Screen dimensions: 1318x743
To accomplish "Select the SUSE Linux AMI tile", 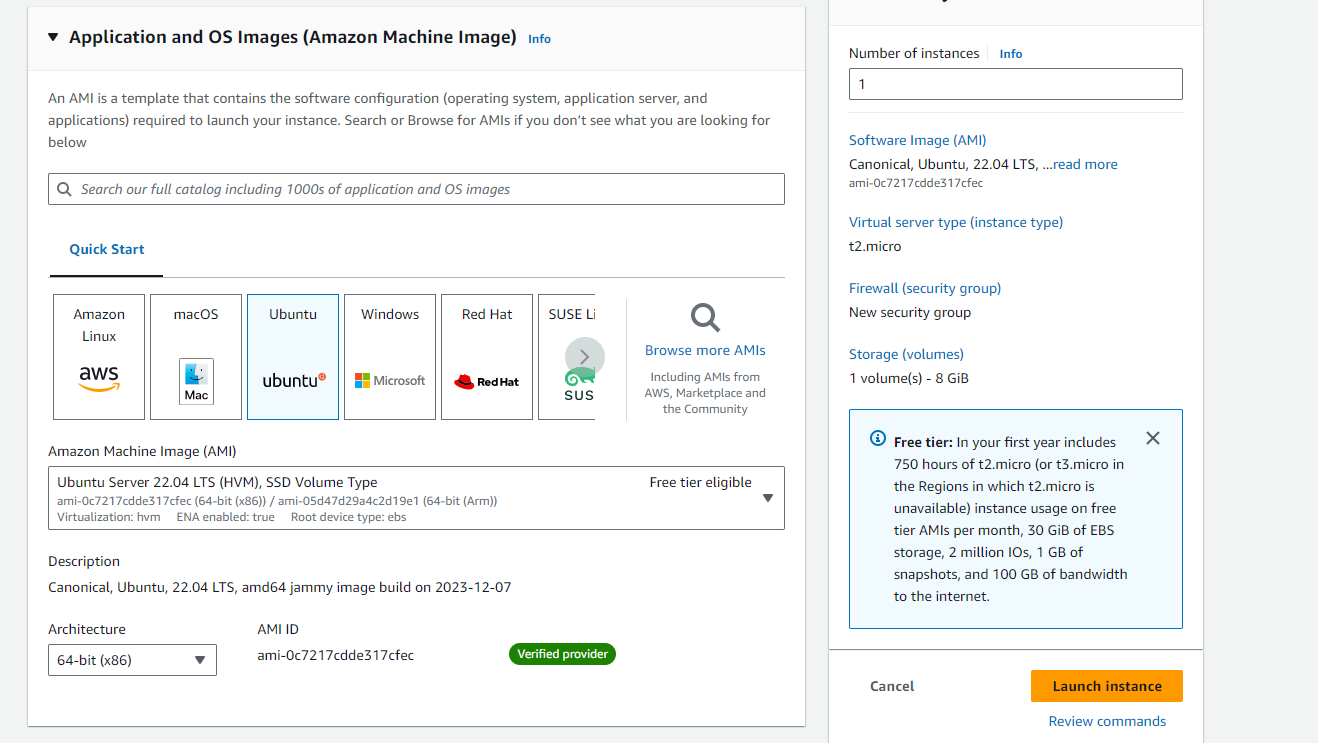I will coord(567,357).
